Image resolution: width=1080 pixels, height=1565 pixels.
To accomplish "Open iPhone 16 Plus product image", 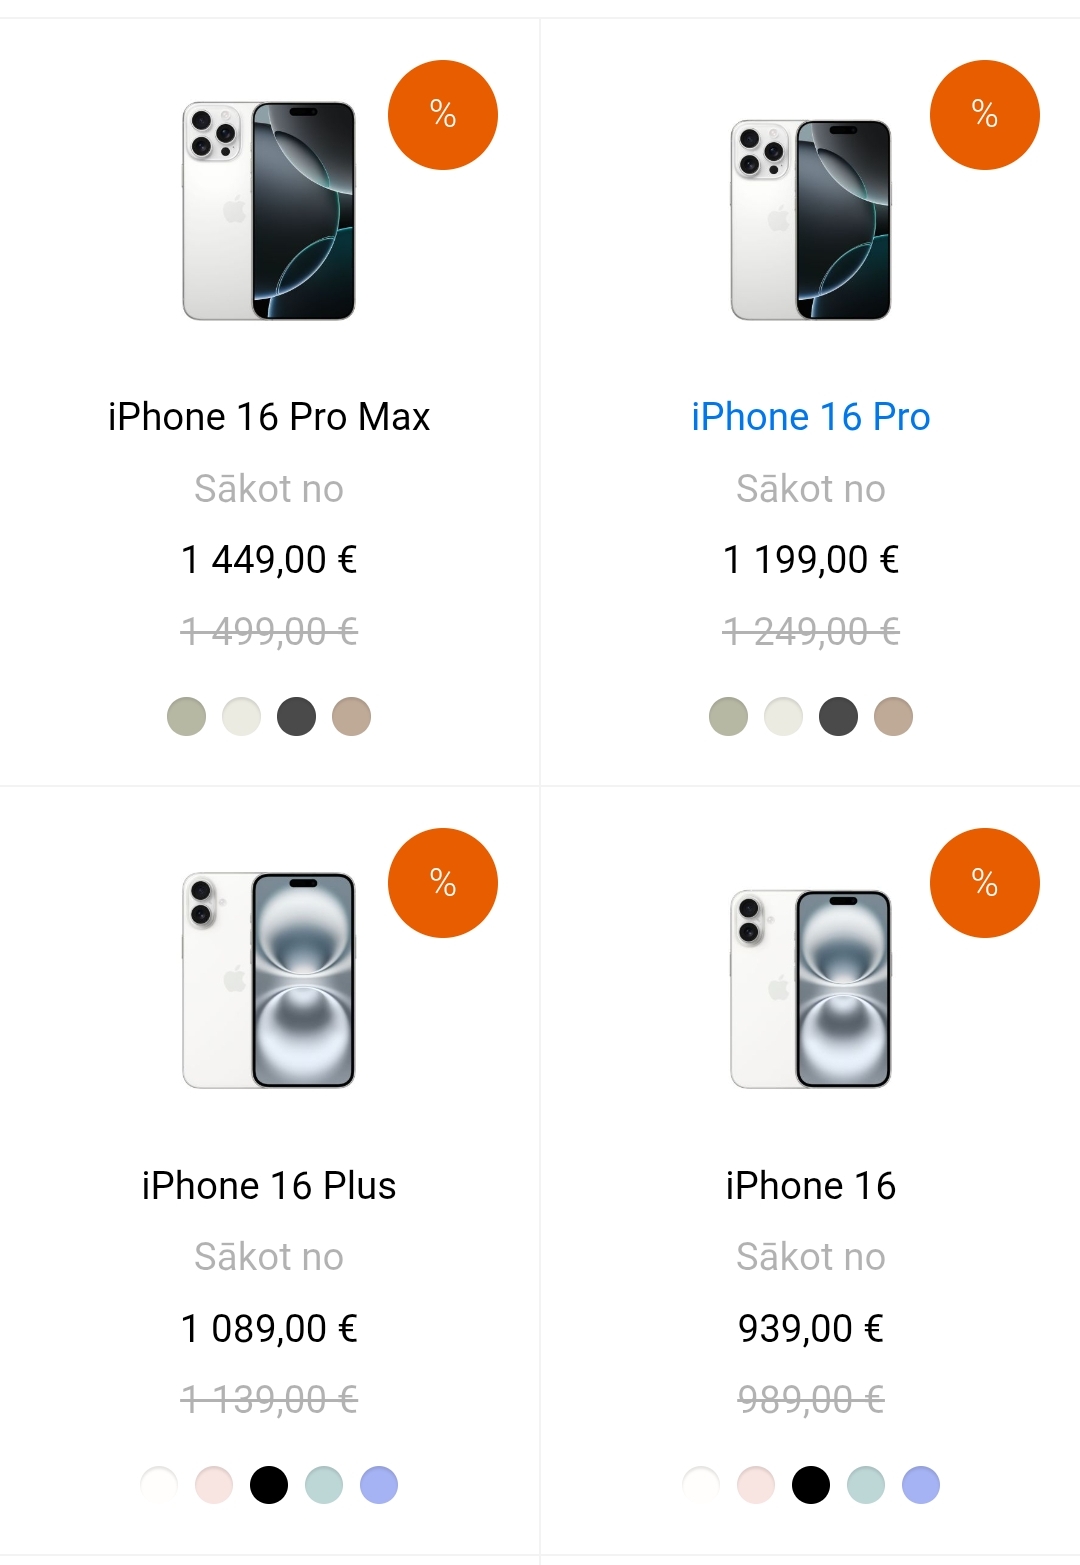I will click(x=269, y=980).
